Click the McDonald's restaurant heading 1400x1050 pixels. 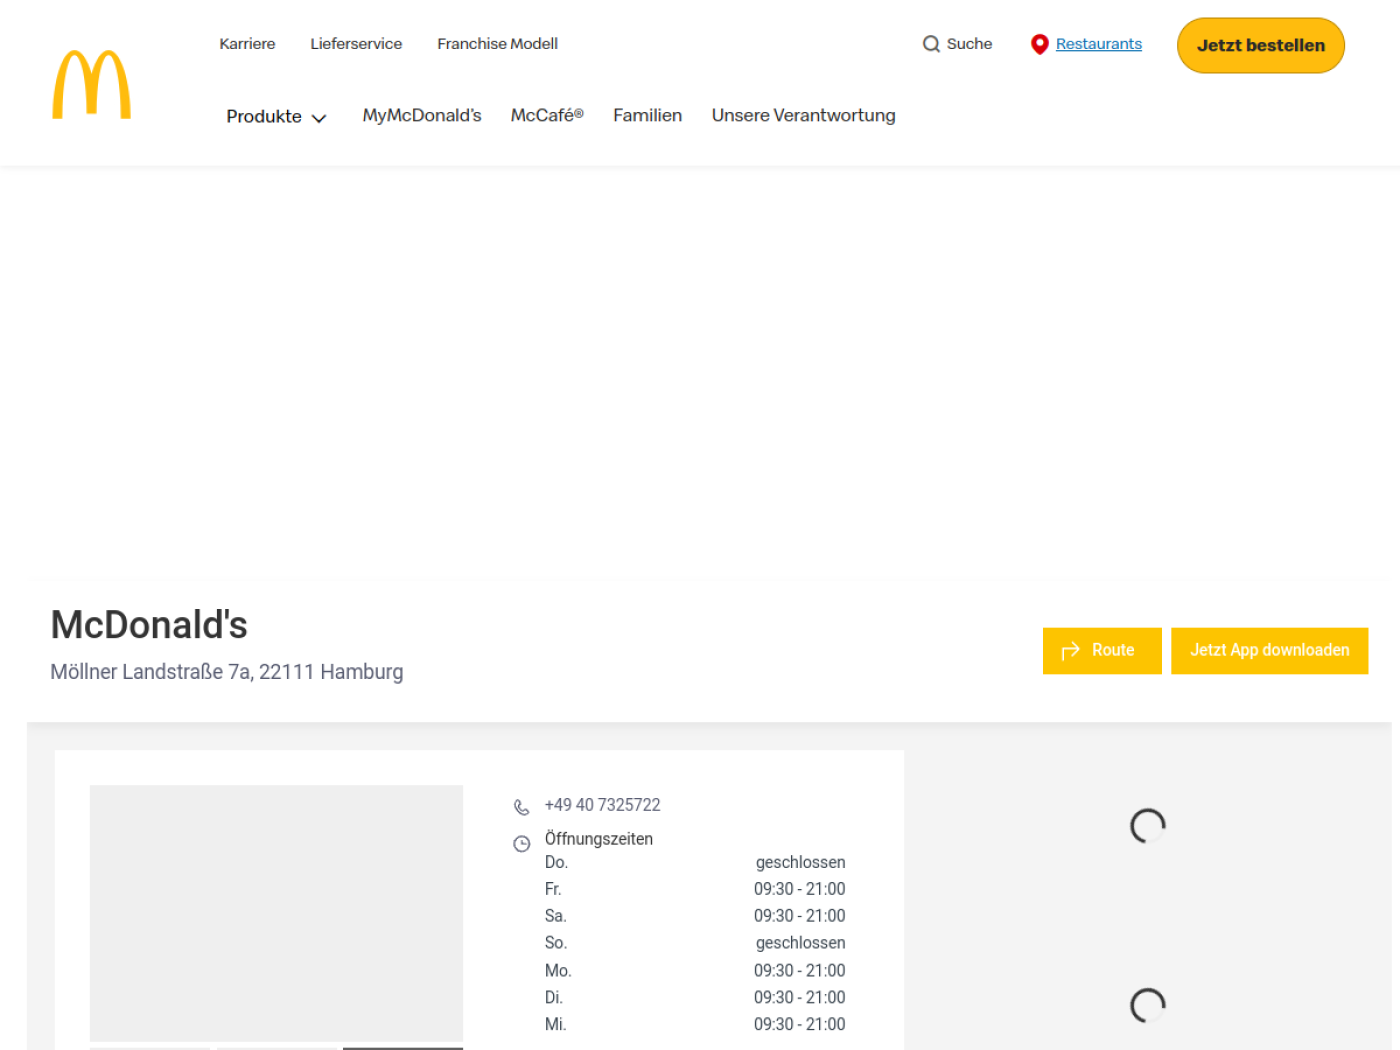[x=149, y=625]
